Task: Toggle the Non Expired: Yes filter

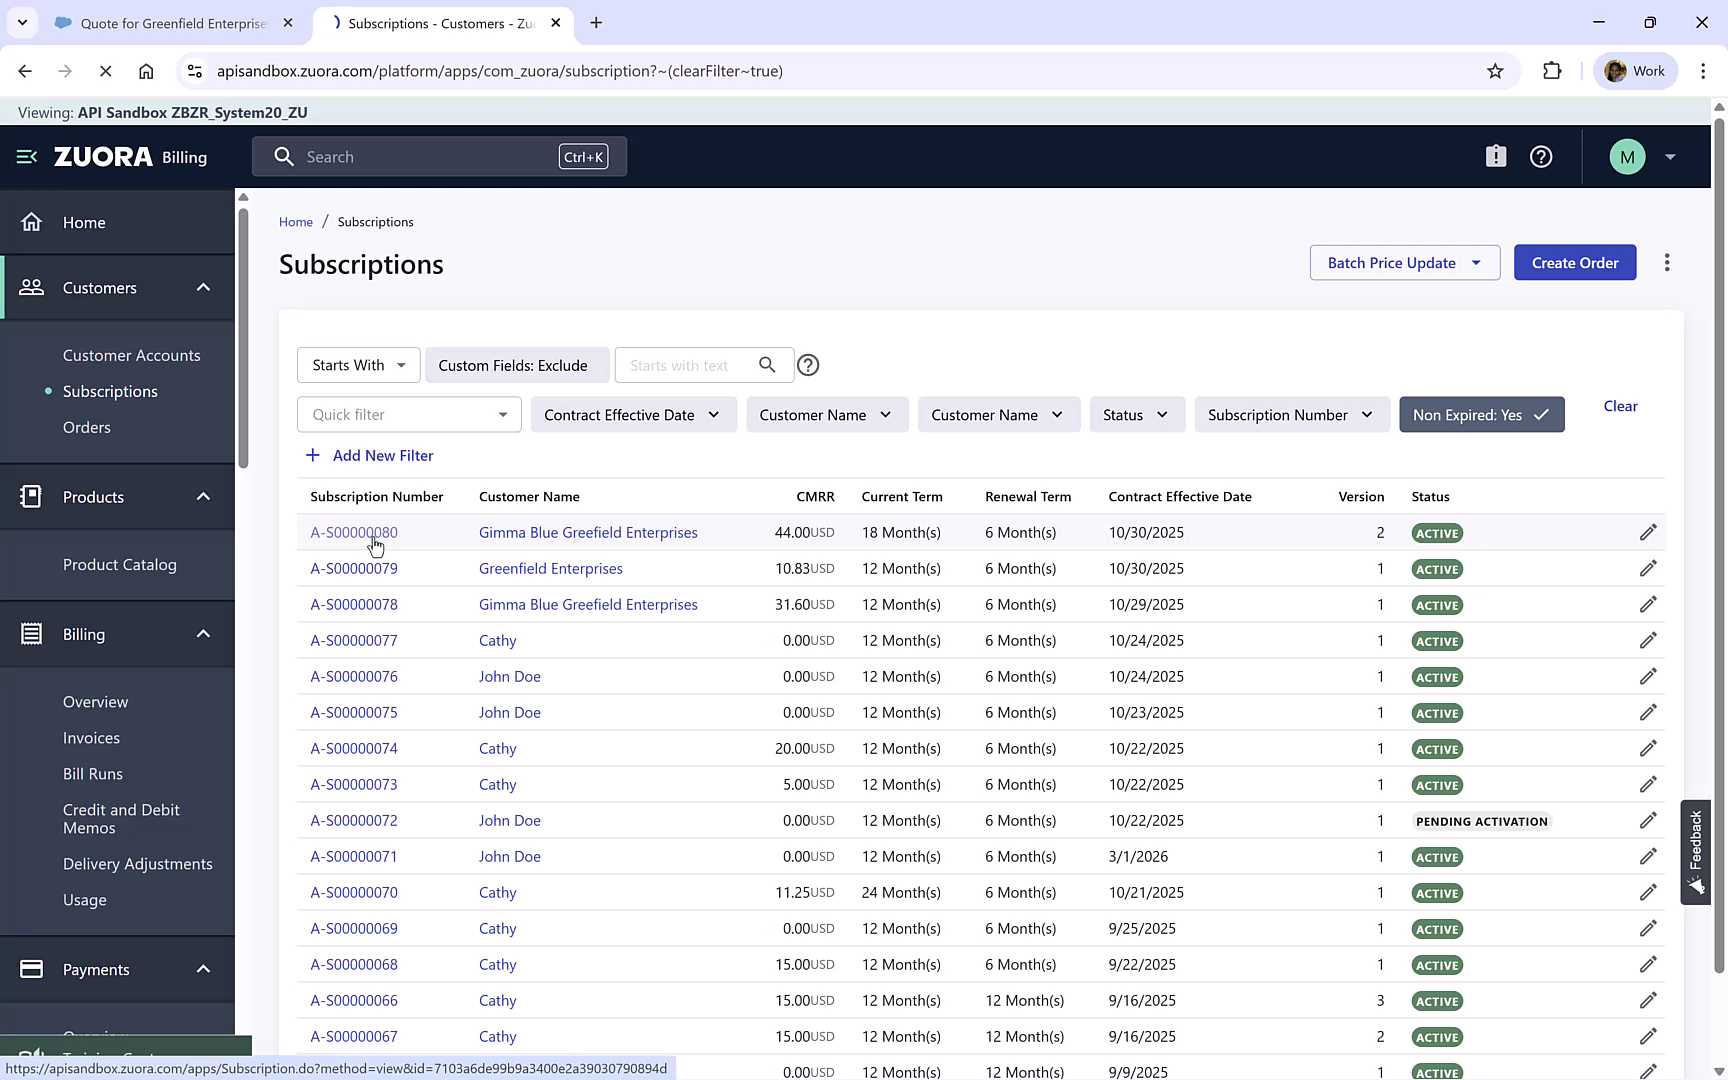Action: pos(1481,414)
